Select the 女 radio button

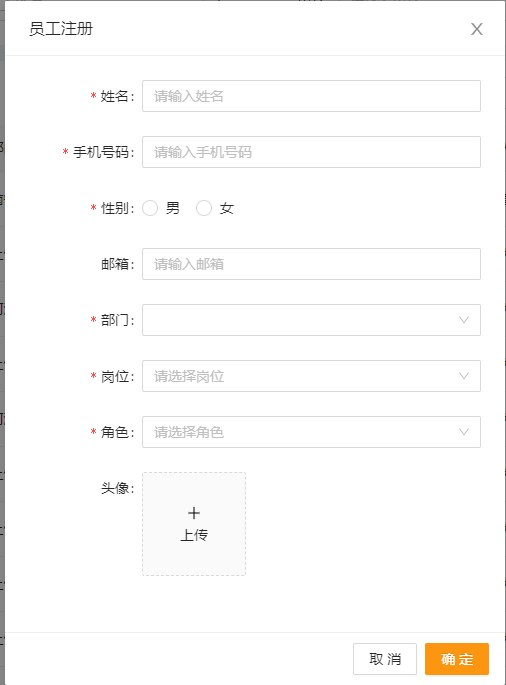[x=204, y=208]
